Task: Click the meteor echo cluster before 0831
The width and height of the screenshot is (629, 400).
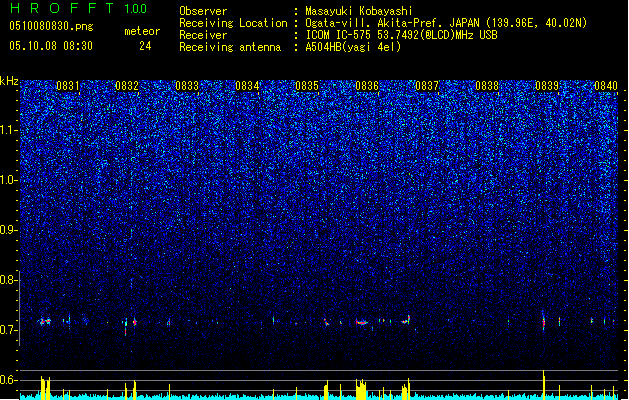Action: click(45, 321)
